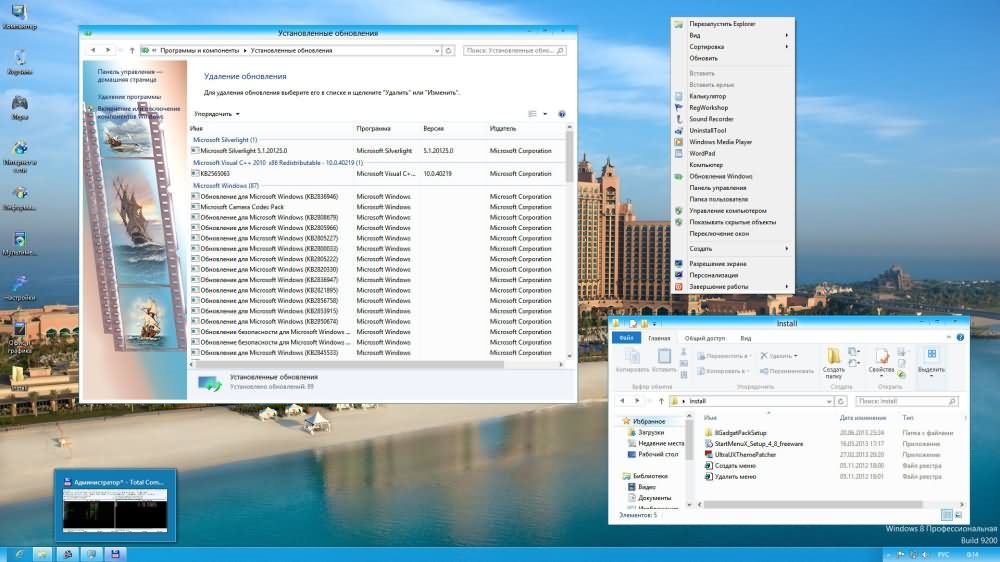Click the Свойства icon in Install ribbon
Image resolution: width=1000 pixels, height=562 pixels.
click(881, 361)
